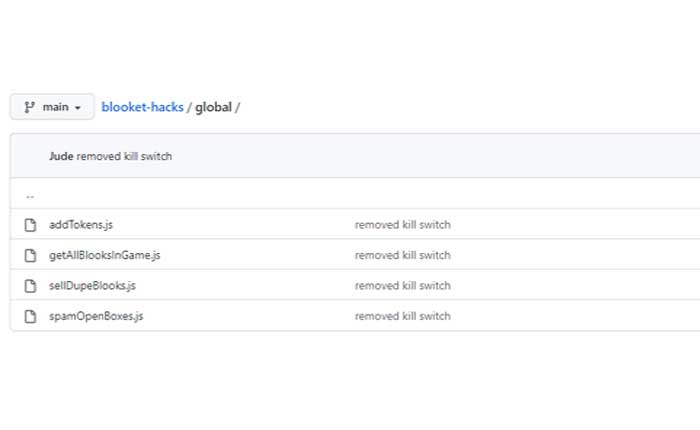Click the file icon beside addTokens.js
The image size is (700, 430).
(x=30, y=225)
